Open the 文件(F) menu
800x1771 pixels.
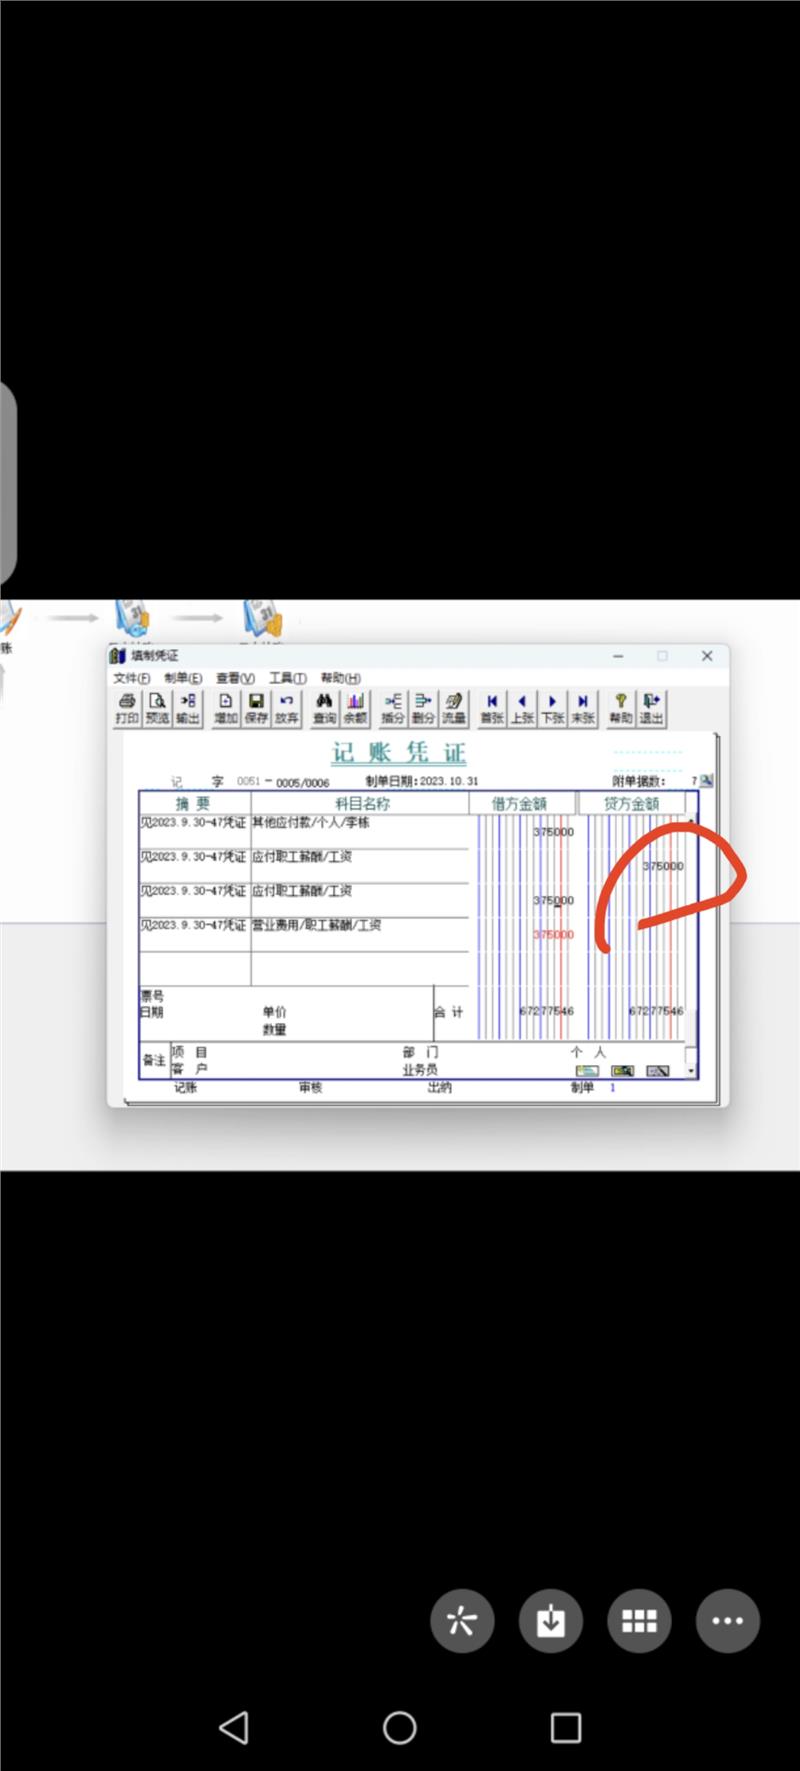(x=131, y=678)
